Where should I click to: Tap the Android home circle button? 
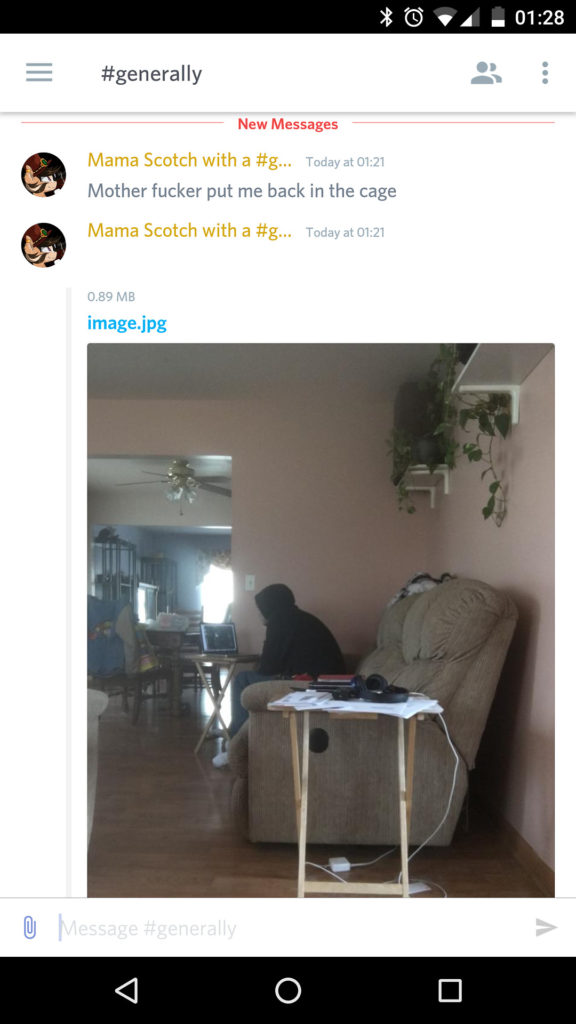click(288, 990)
